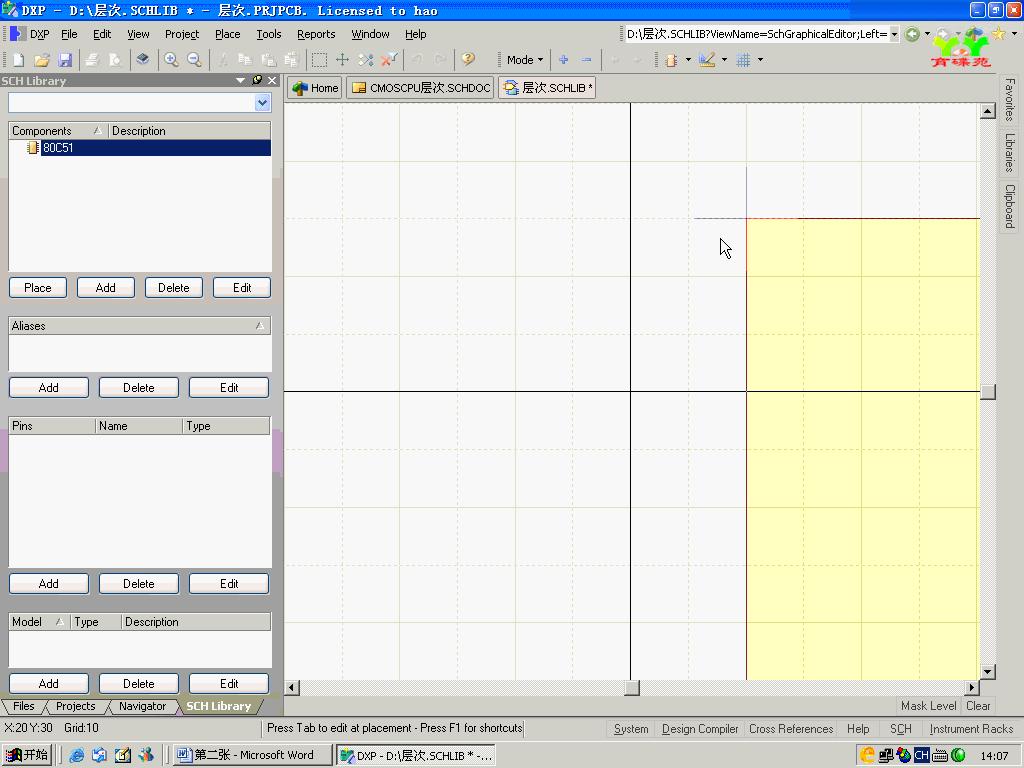The image size is (1024, 768).
Task: Expand the grid options dropdown arrow
Action: tap(760, 60)
